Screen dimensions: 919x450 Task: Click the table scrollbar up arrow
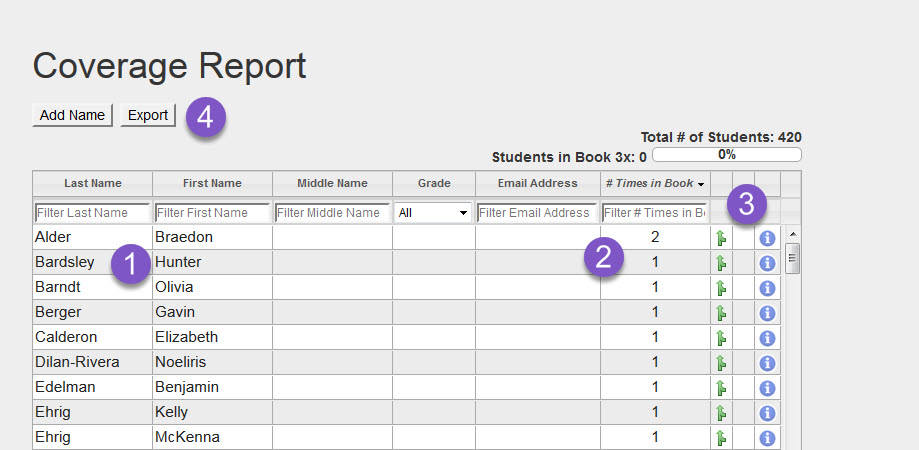pos(793,235)
